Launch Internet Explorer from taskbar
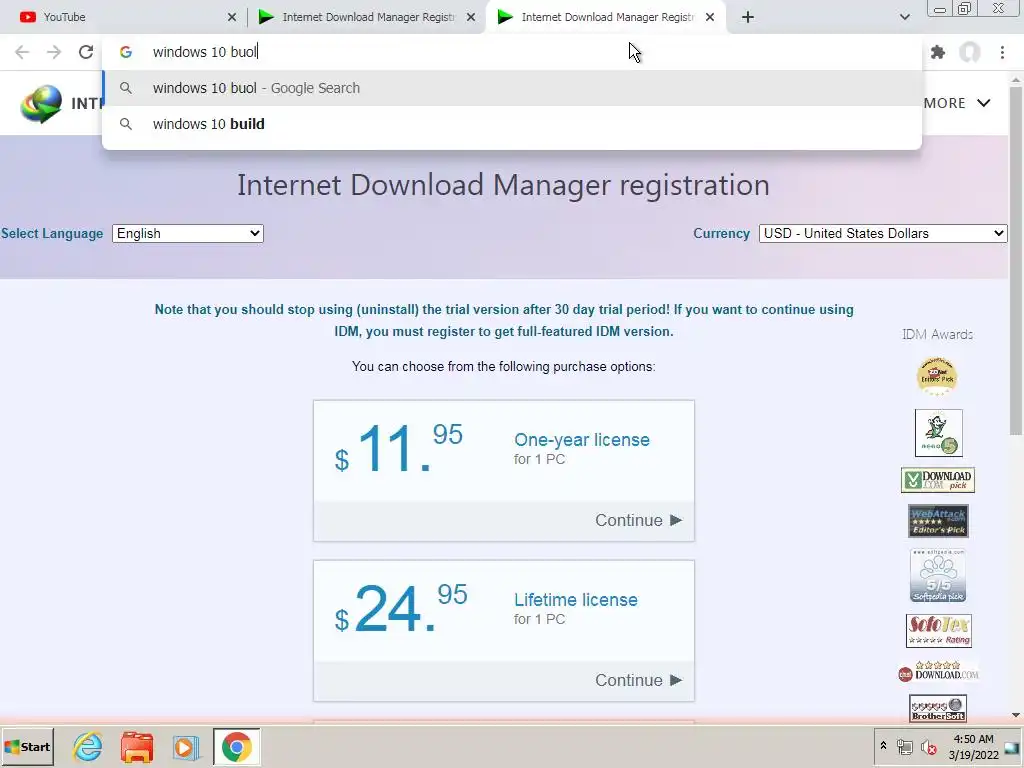Viewport: 1024px width, 768px height. [88, 747]
